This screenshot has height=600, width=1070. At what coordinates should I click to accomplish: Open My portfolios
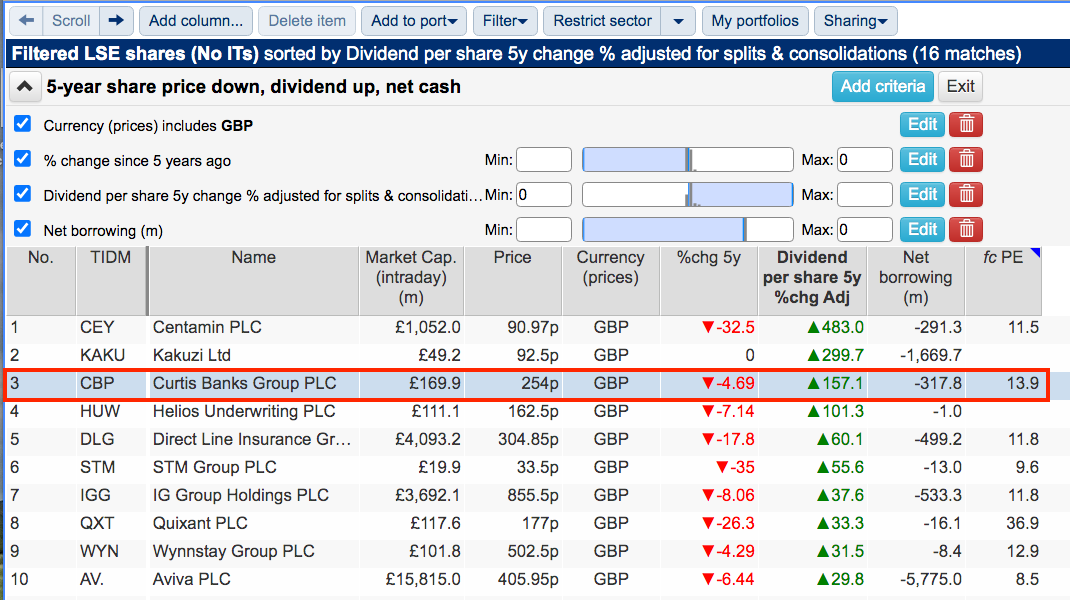click(755, 21)
